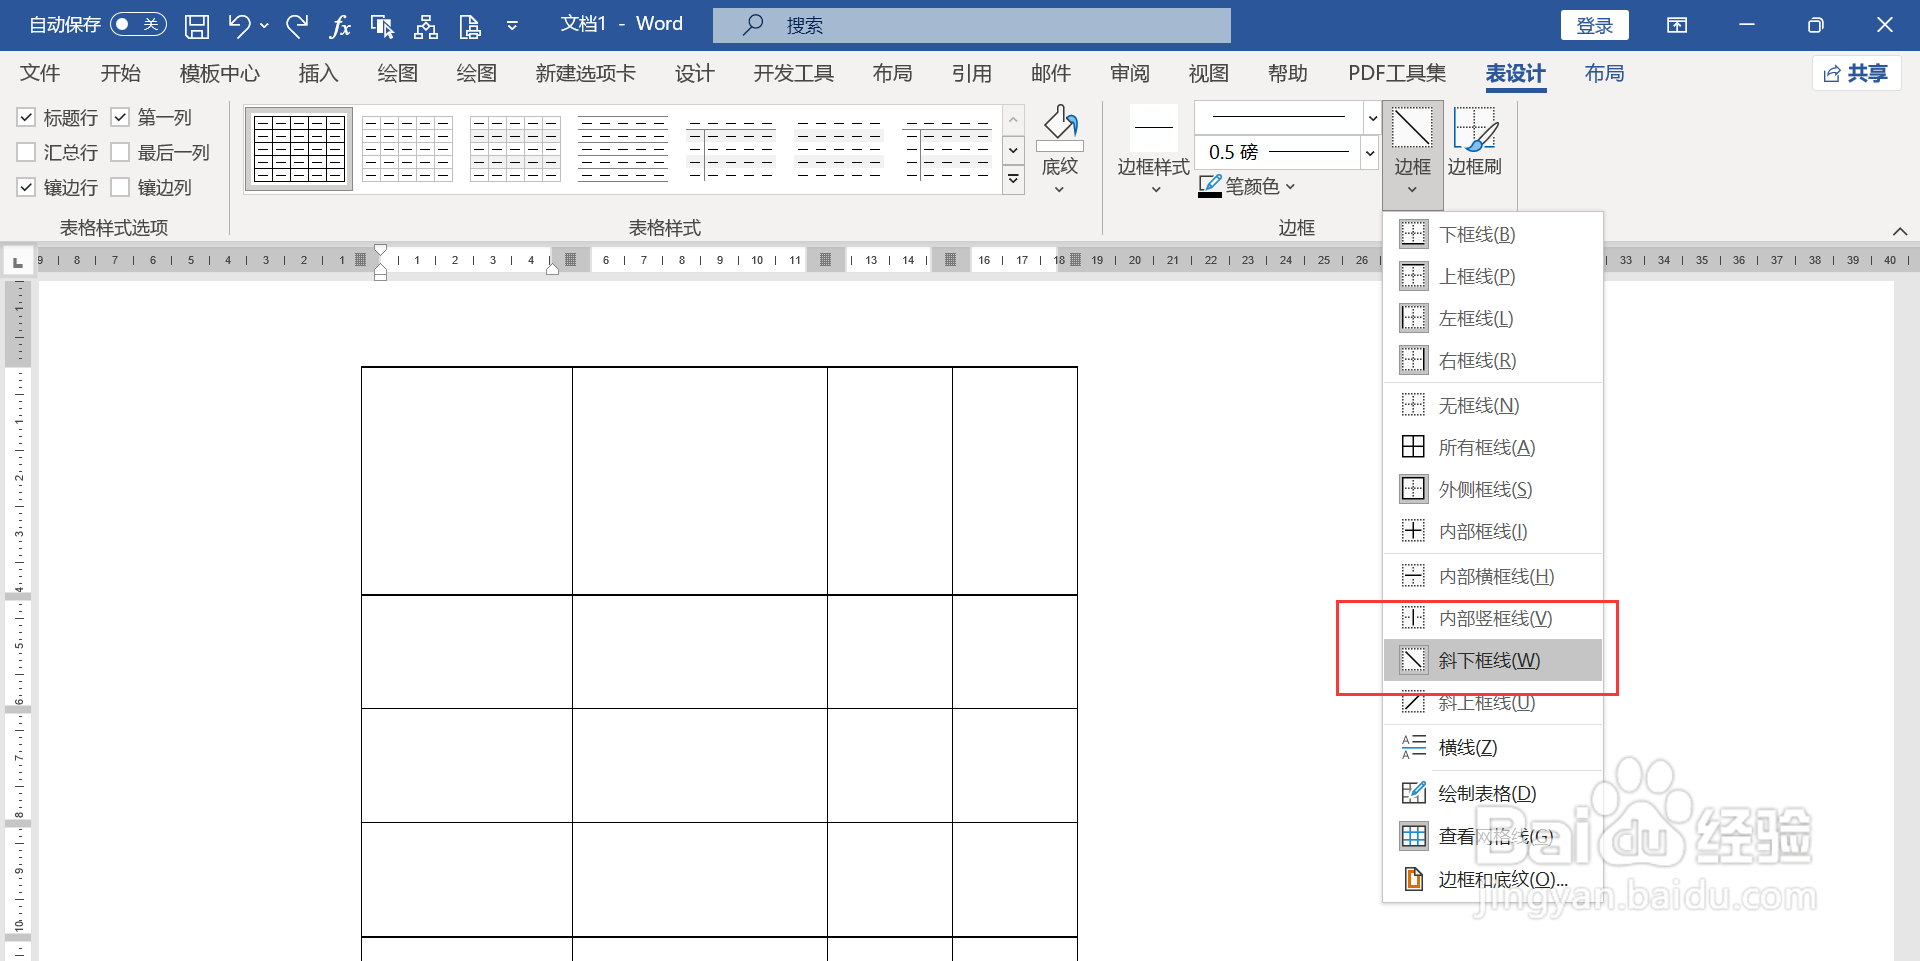Click the Sign in (登录) button
This screenshot has width=1920, height=961.
(1594, 25)
